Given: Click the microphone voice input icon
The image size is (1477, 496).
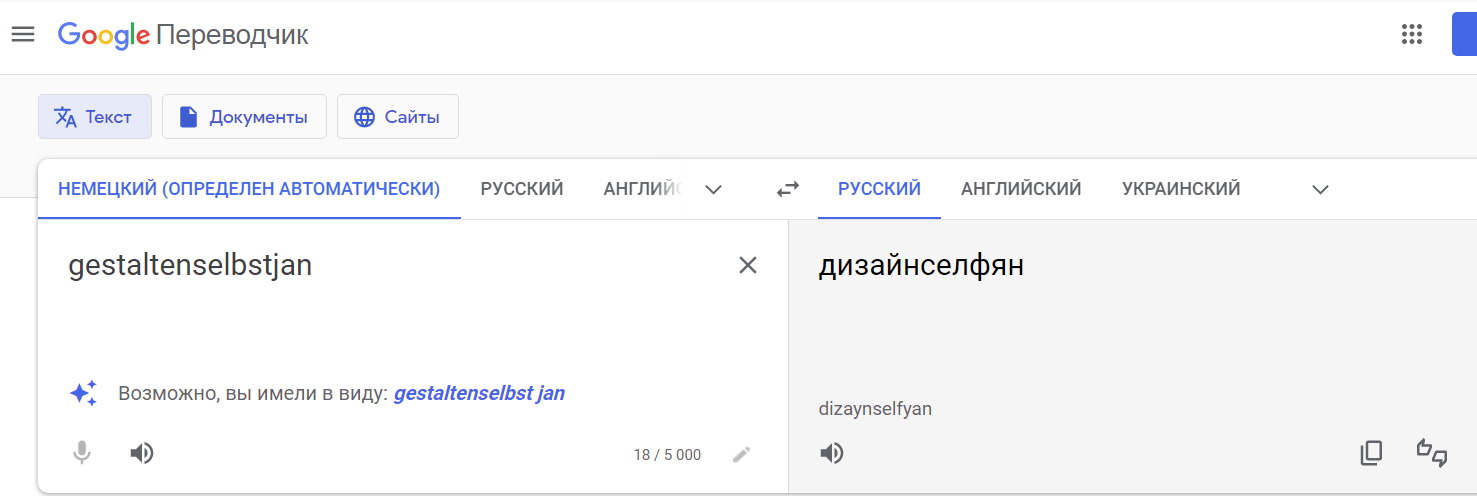Looking at the screenshot, I should coord(82,454).
